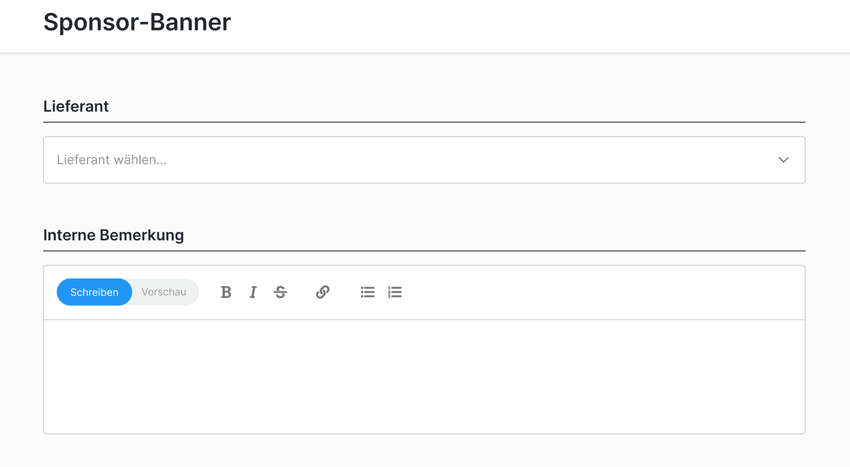Insert a numbered list
850x467 pixels.
coord(395,292)
